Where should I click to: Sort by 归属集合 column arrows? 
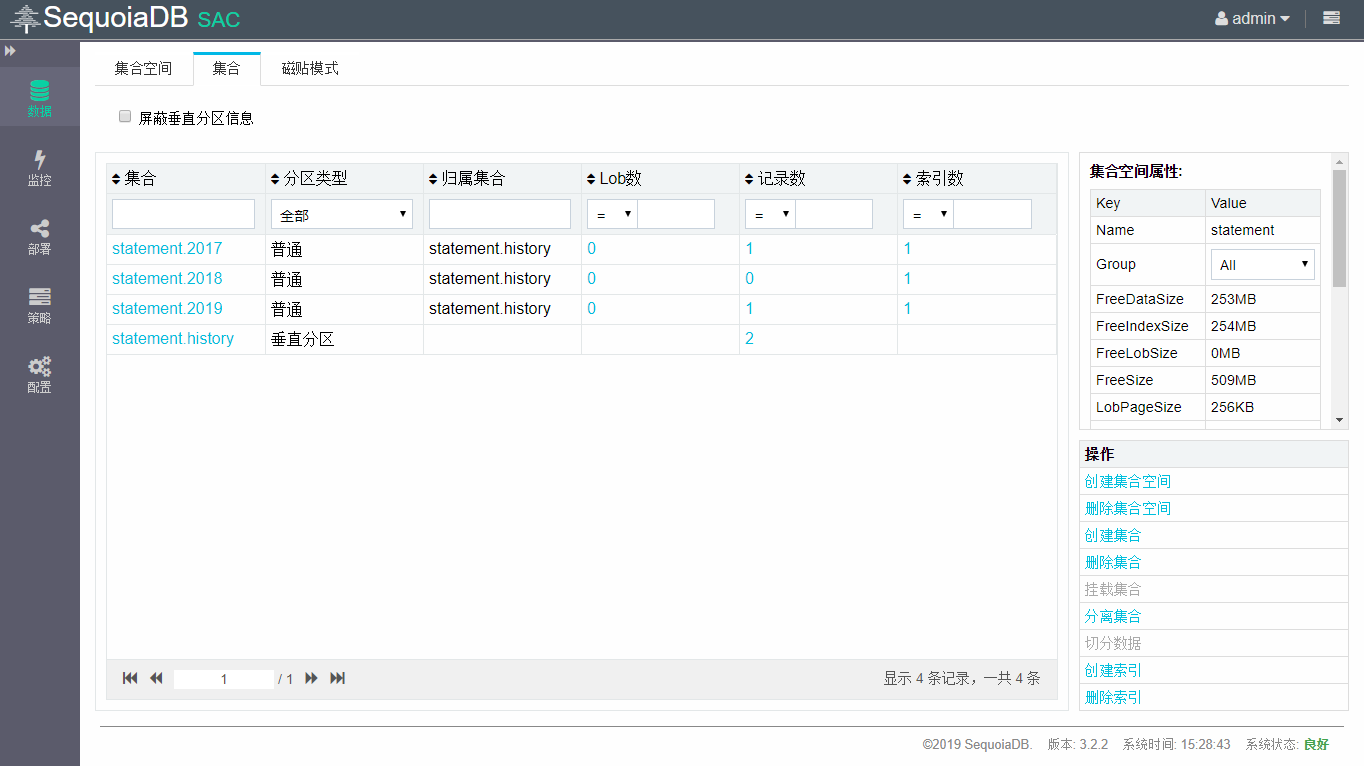point(433,179)
